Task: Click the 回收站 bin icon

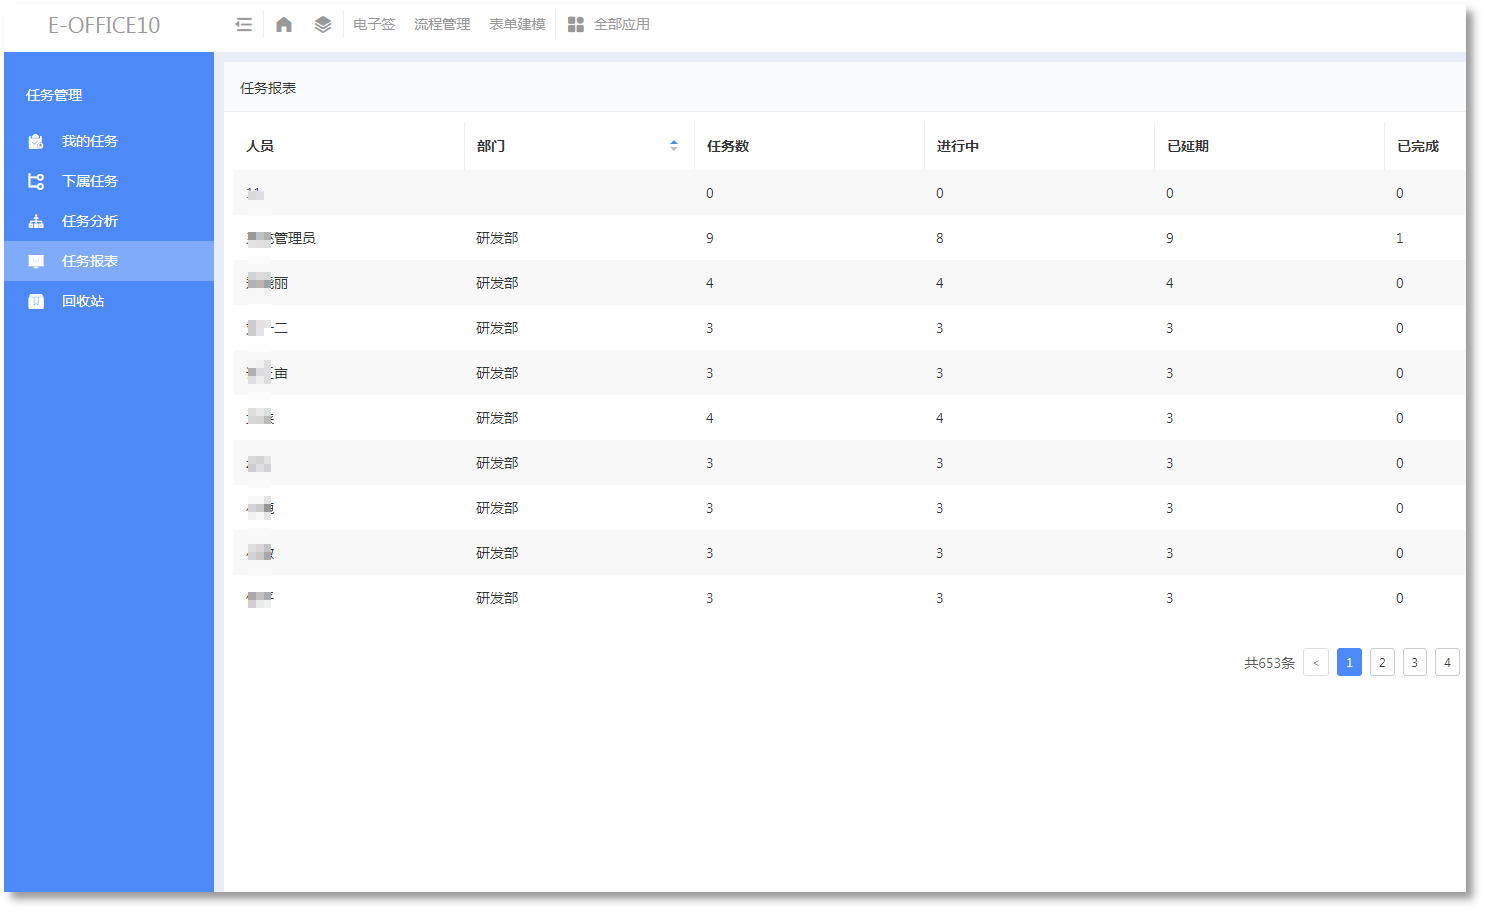Action: 36,301
